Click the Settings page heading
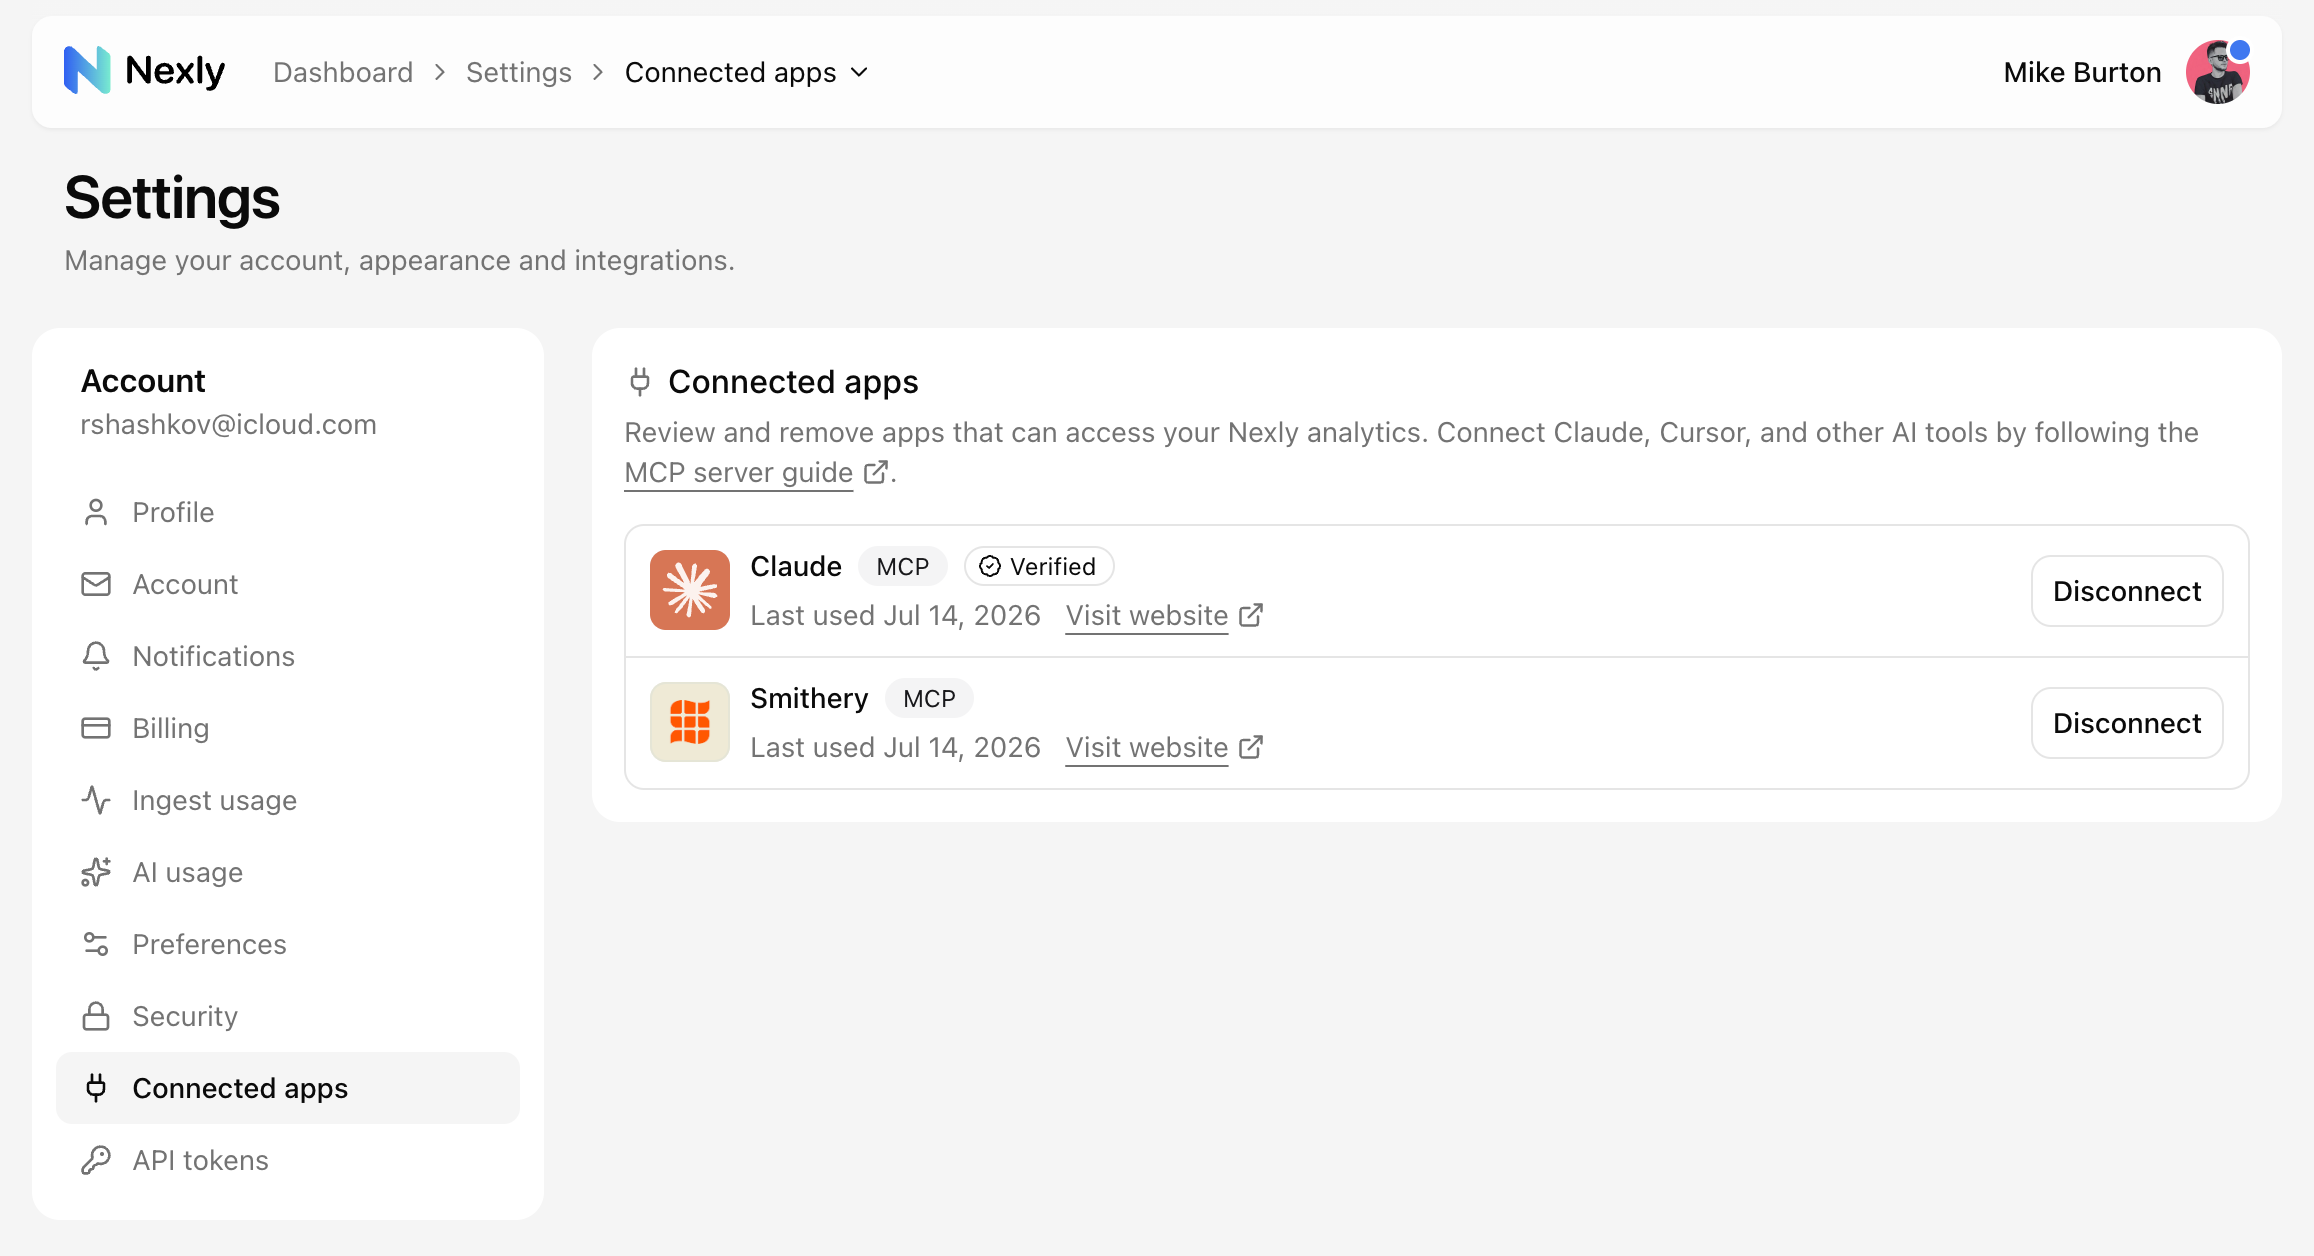 pos(172,198)
